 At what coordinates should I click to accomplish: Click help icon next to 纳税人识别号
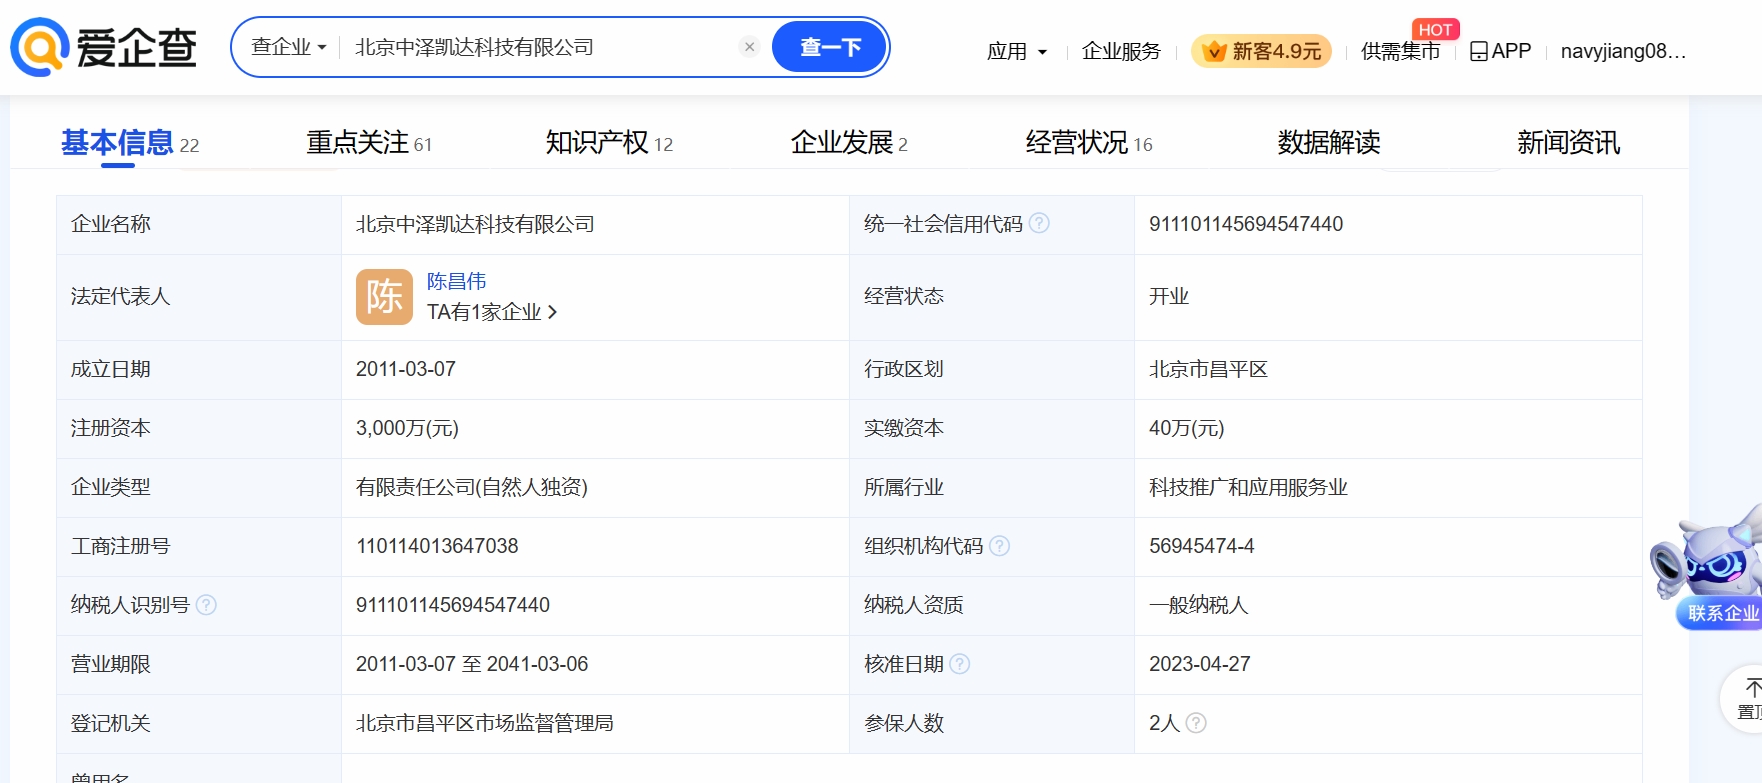pos(206,605)
